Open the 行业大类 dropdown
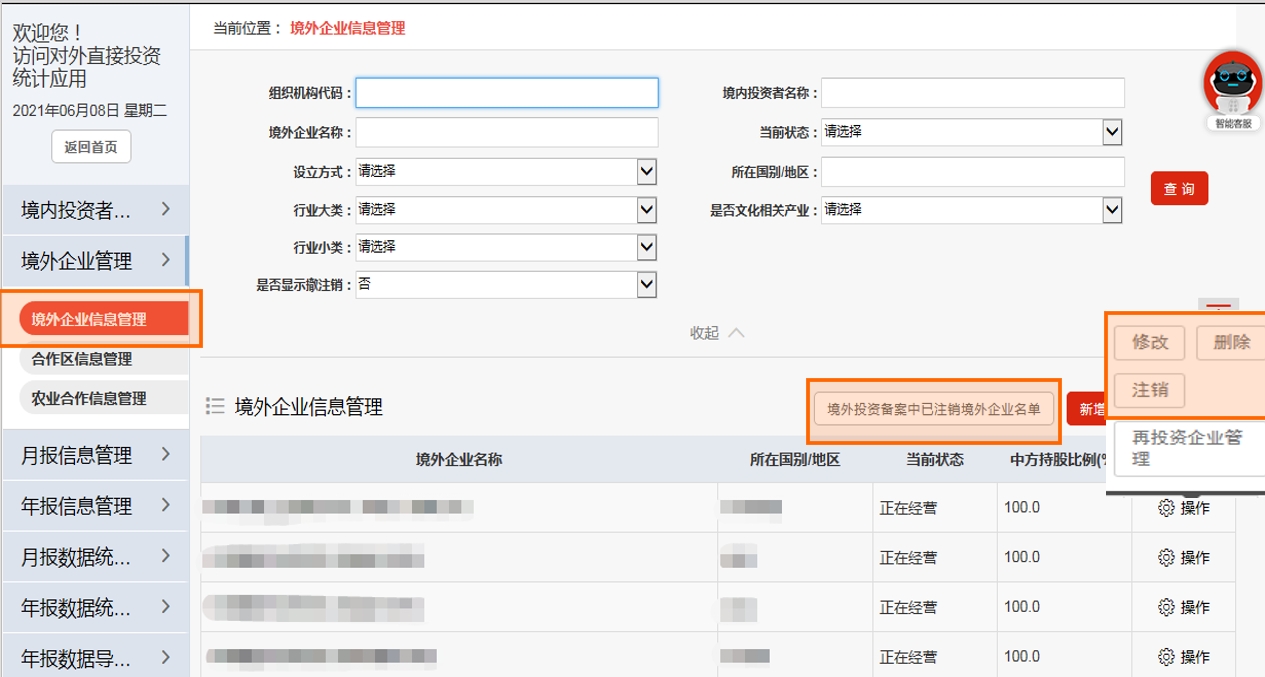 pyautogui.click(x=647, y=209)
